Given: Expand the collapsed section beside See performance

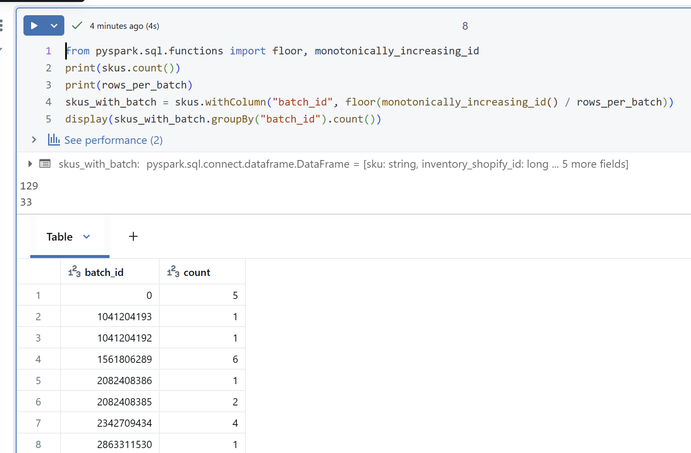Looking at the screenshot, I should pos(34,140).
